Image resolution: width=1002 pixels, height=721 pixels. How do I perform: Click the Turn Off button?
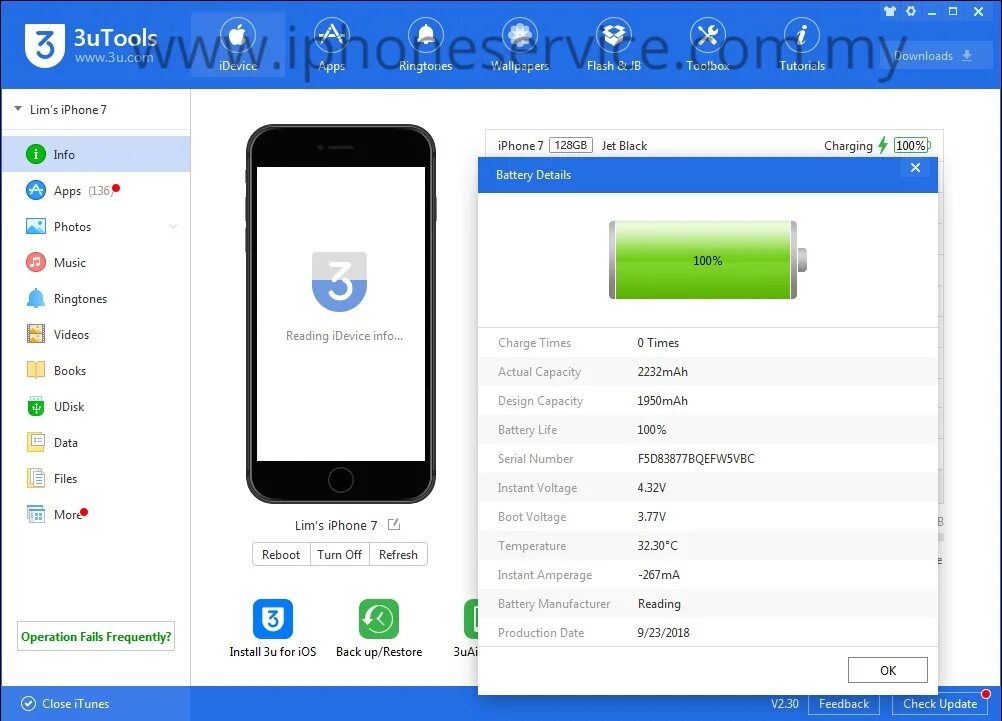pyautogui.click(x=339, y=554)
